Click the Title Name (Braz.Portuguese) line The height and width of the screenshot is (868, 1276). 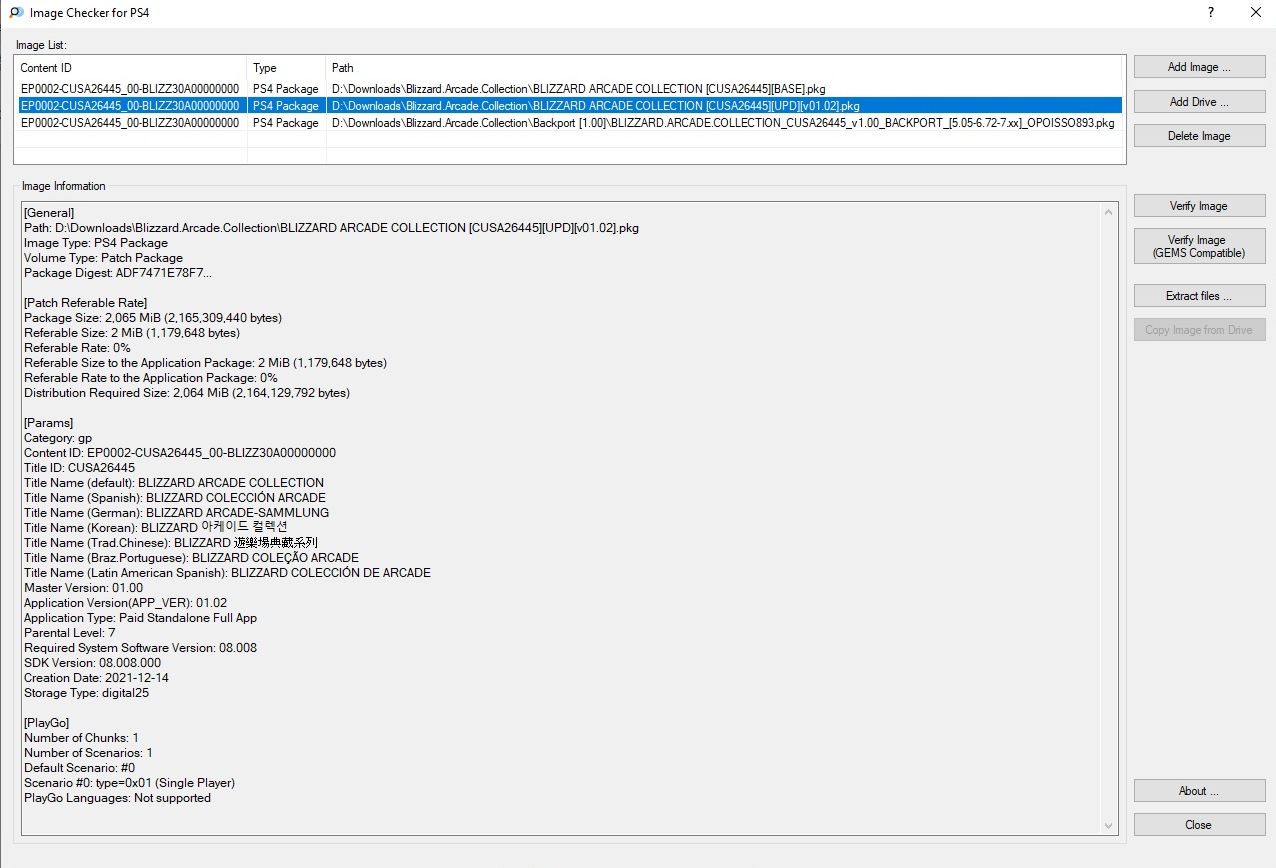(191, 558)
